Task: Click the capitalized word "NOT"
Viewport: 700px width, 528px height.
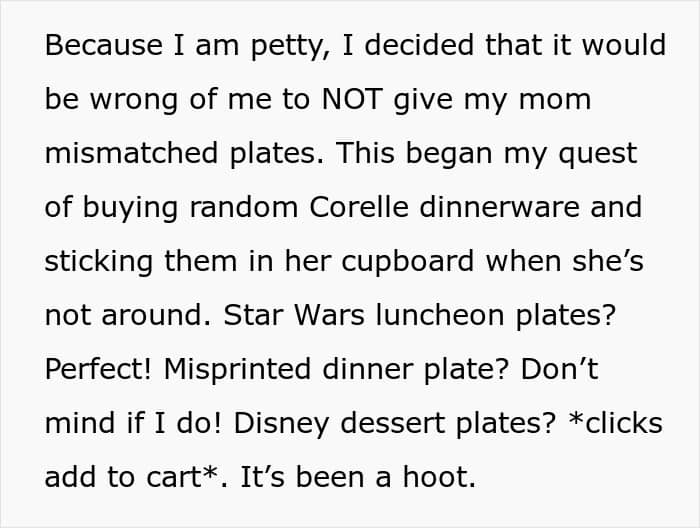Action: click(x=352, y=99)
